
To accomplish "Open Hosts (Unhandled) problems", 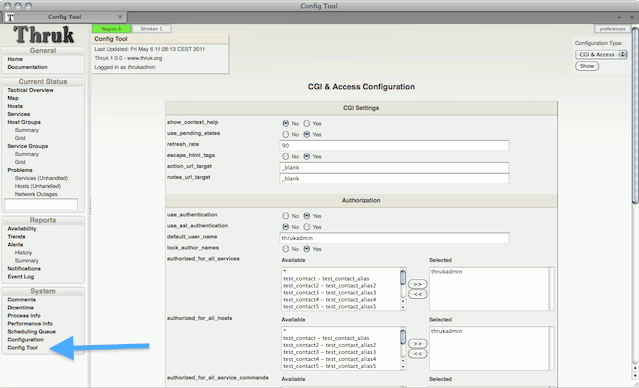I will 38,186.
